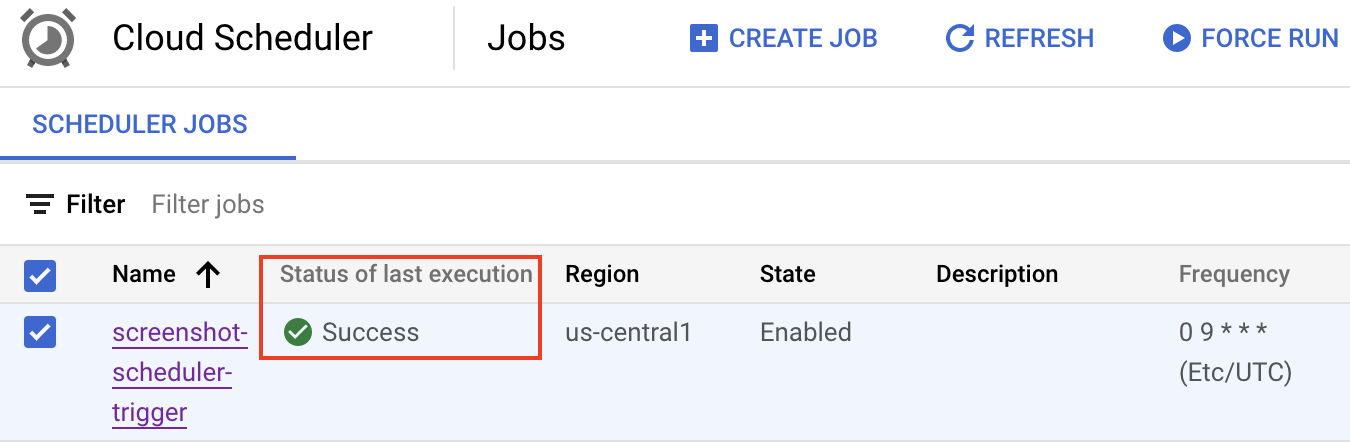Screen dimensions: 1350x442
Task: Click the Force Run play icon
Action: (1176, 39)
